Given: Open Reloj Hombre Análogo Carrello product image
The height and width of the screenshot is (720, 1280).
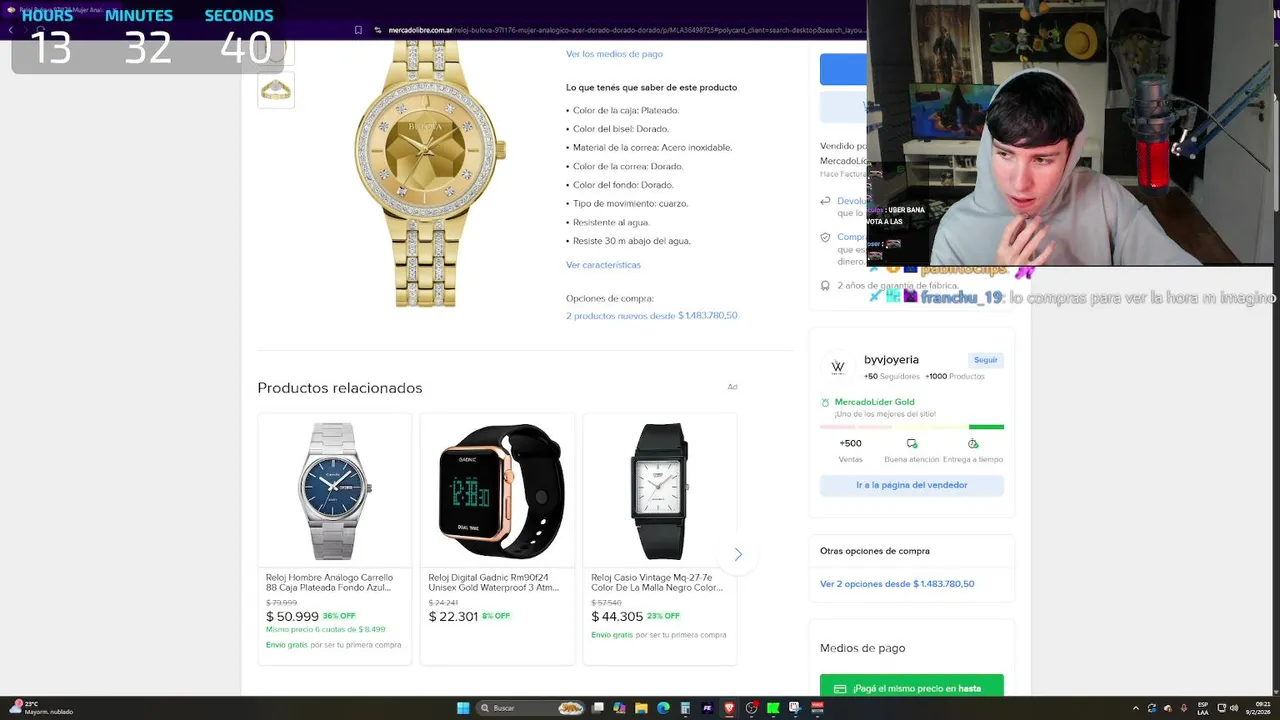Looking at the screenshot, I should (x=335, y=490).
